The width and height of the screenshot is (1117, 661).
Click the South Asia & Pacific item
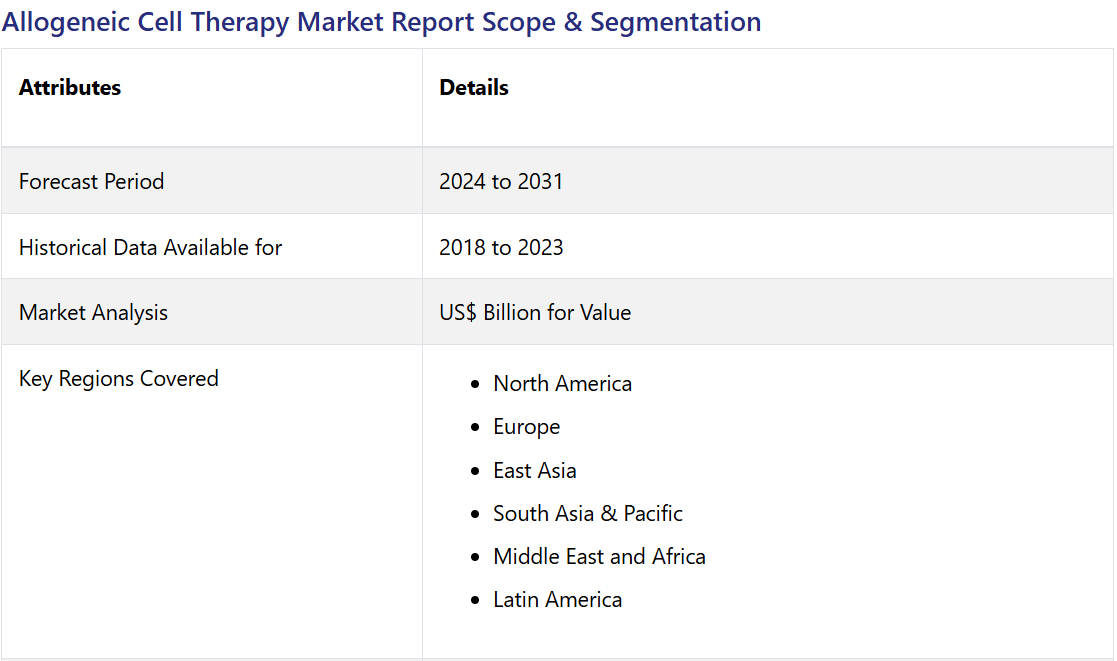pyautogui.click(x=587, y=513)
